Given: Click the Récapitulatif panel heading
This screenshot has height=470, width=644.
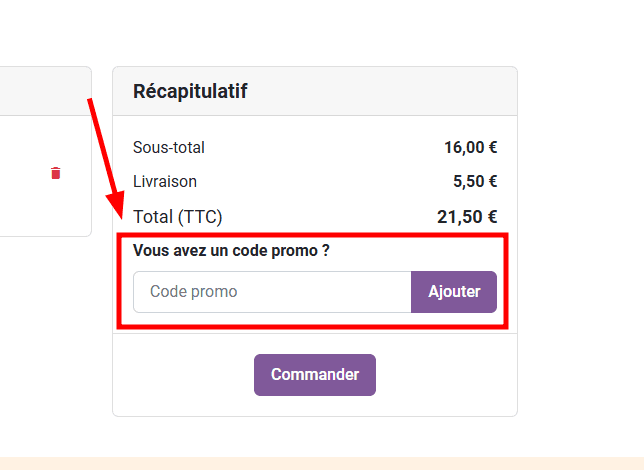Looking at the screenshot, I should tap(190, 91).
